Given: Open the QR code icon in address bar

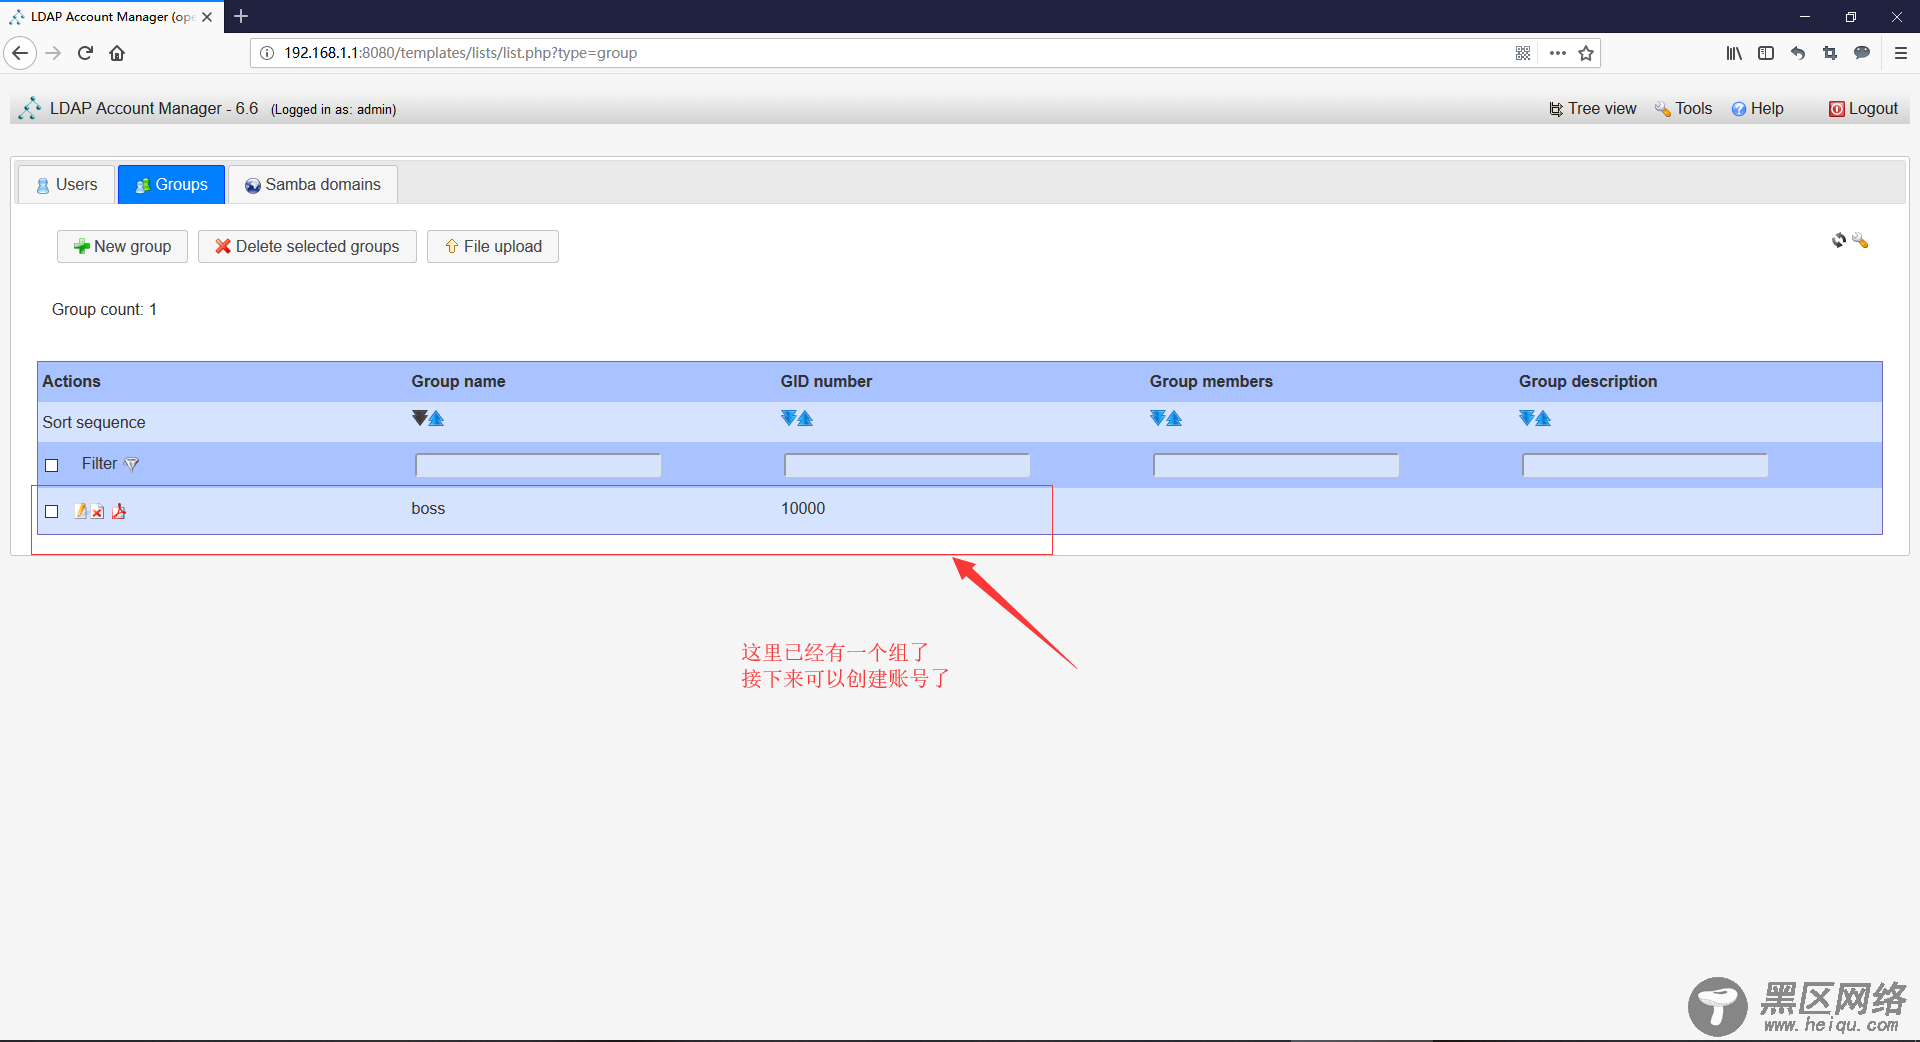Looking at the screenshot, I should point(1523,53).
